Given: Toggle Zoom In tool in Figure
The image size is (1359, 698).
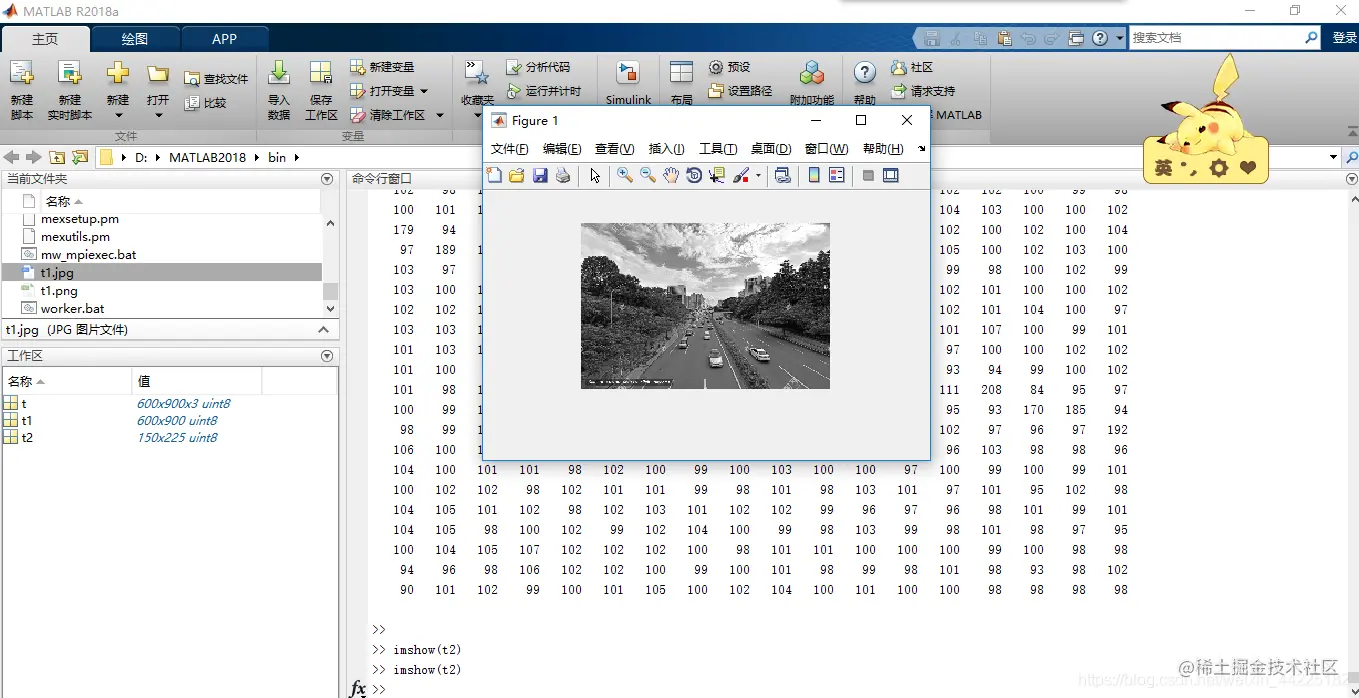Looking at the screenshot, I should (x=625, y=176).
